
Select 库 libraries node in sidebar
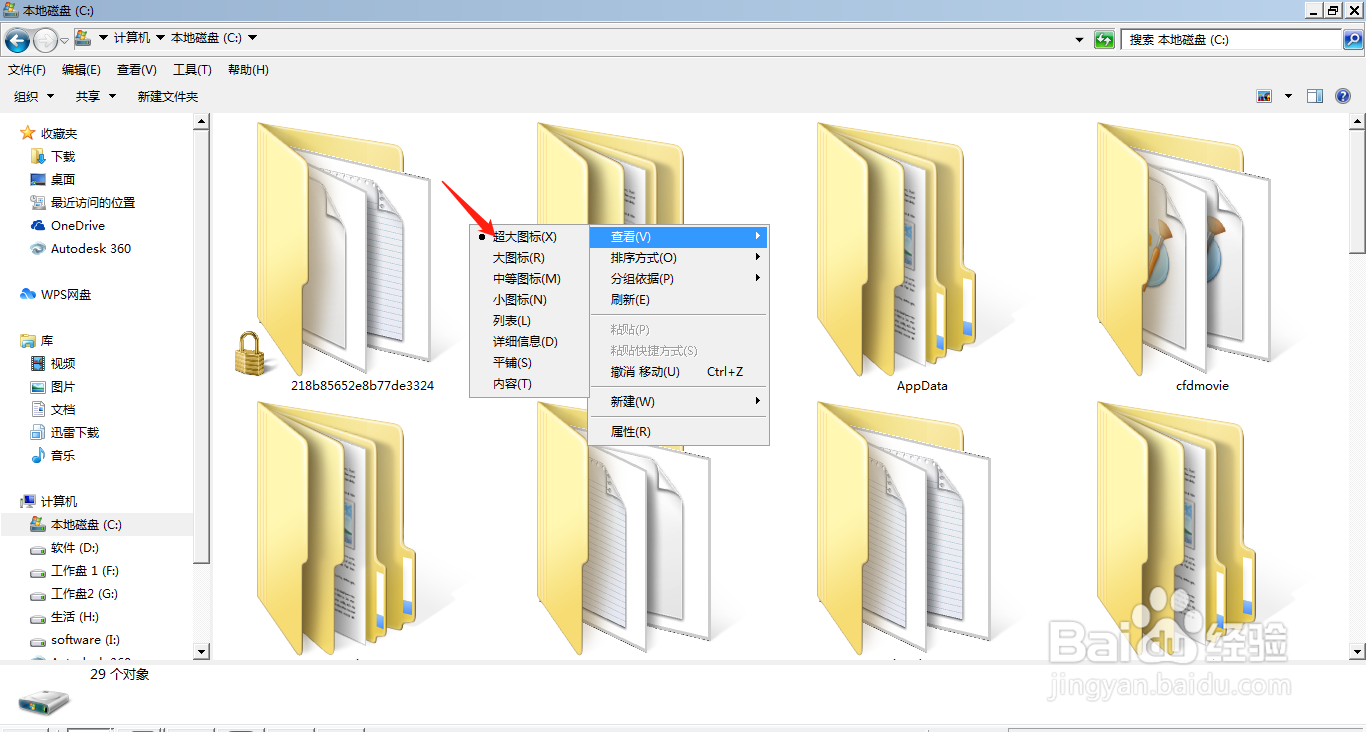tap(37, 341)
